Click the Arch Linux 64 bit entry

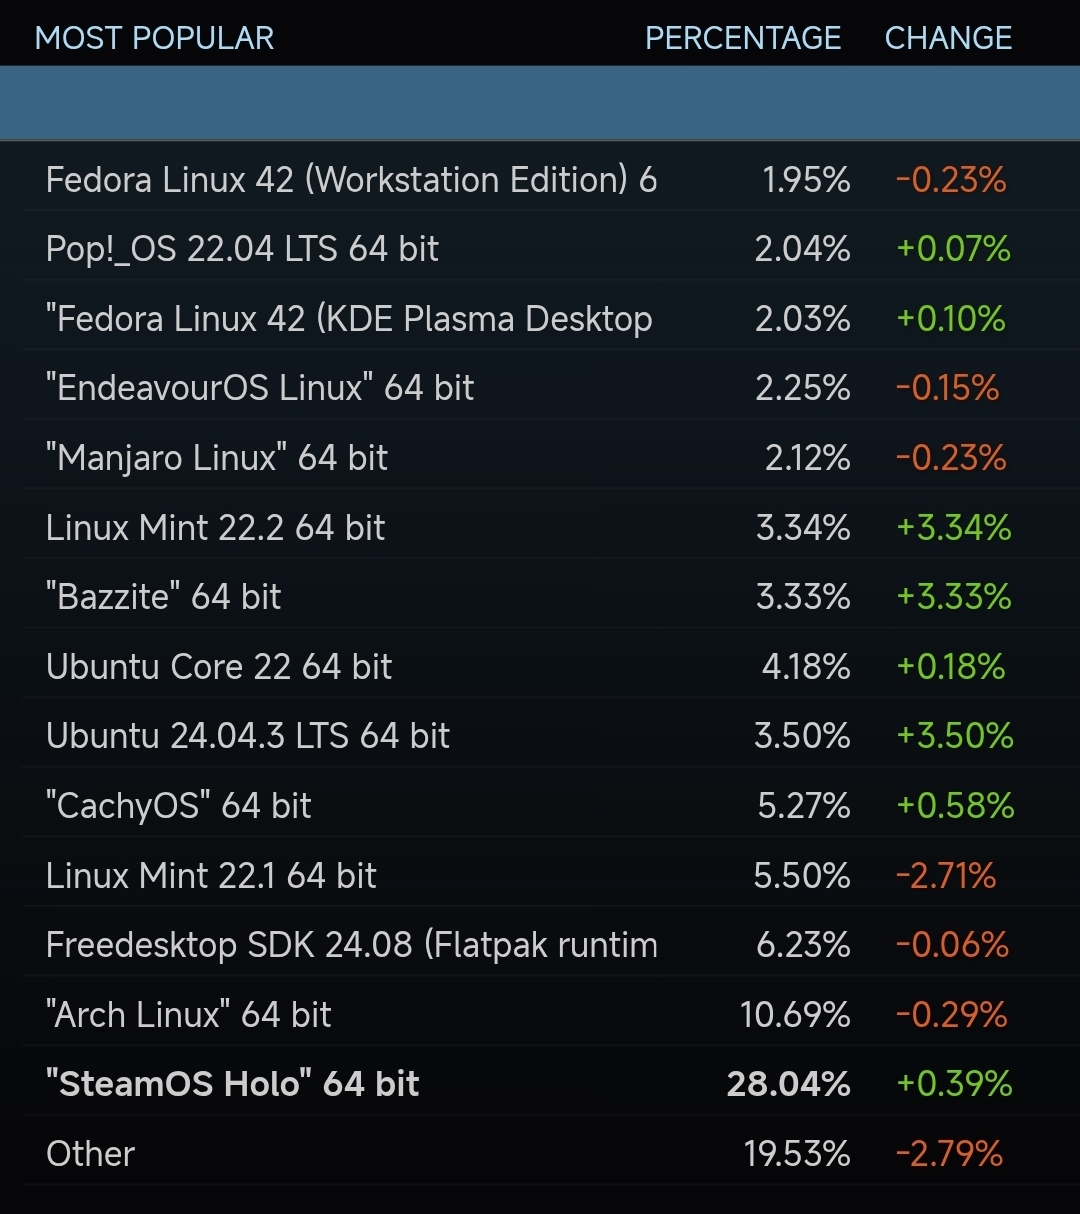click(x=188, y=1015)
